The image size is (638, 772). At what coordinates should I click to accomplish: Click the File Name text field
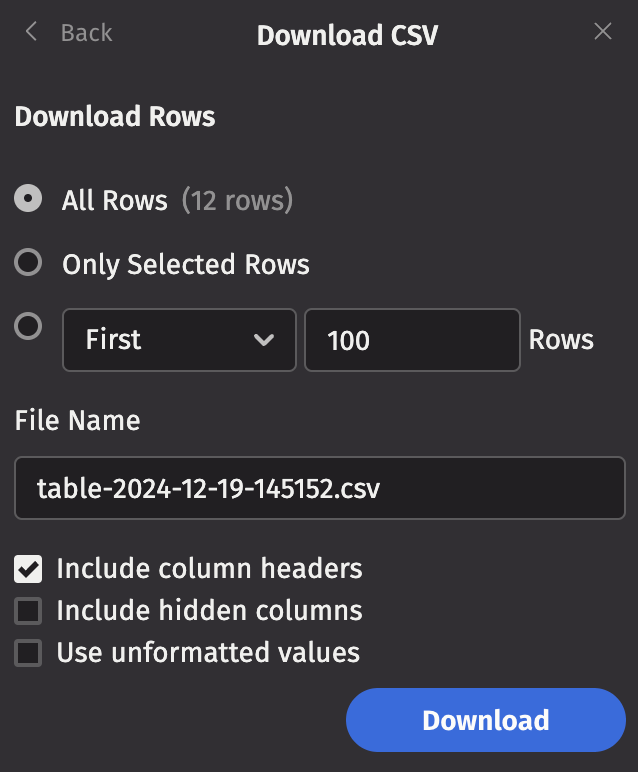pos(320,488)
